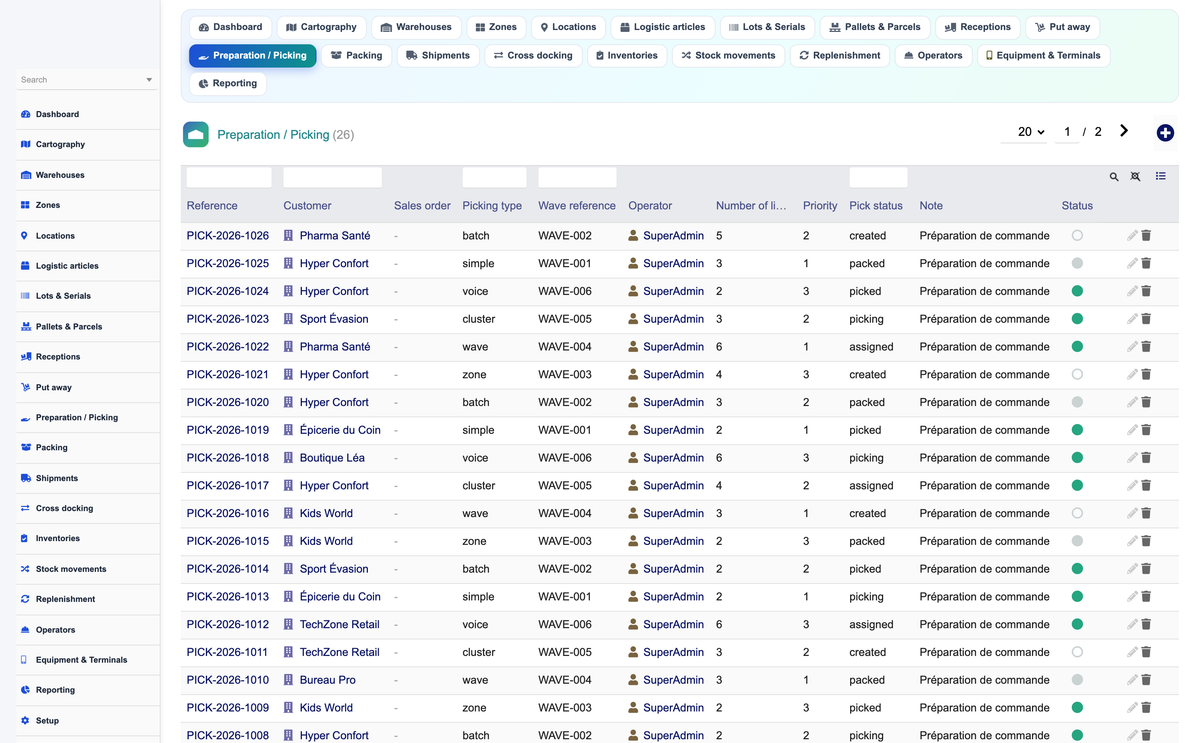The image size is (1200, 743).
Task: Delete PICK-2026-1026 using the trash icon
Action: [1146, 236]
